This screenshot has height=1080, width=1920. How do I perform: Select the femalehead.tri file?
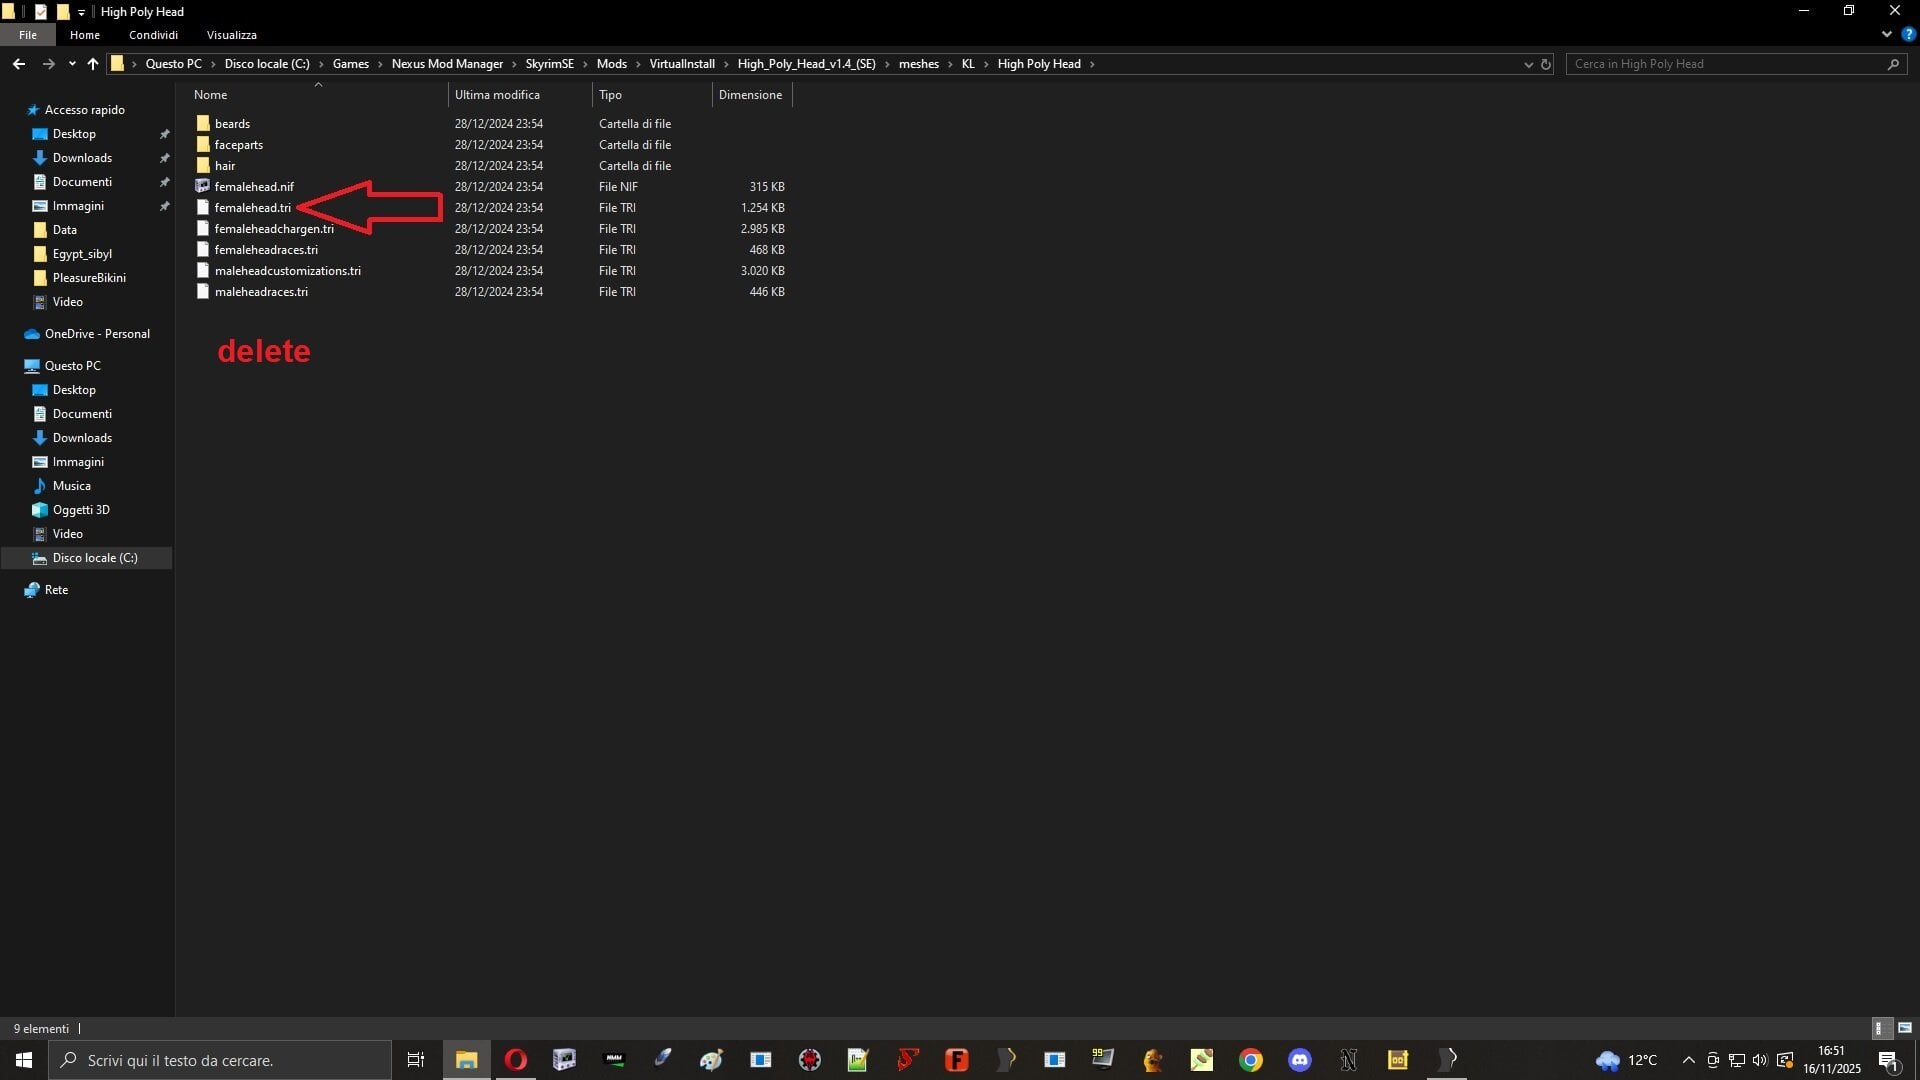[x=252, y=208]
